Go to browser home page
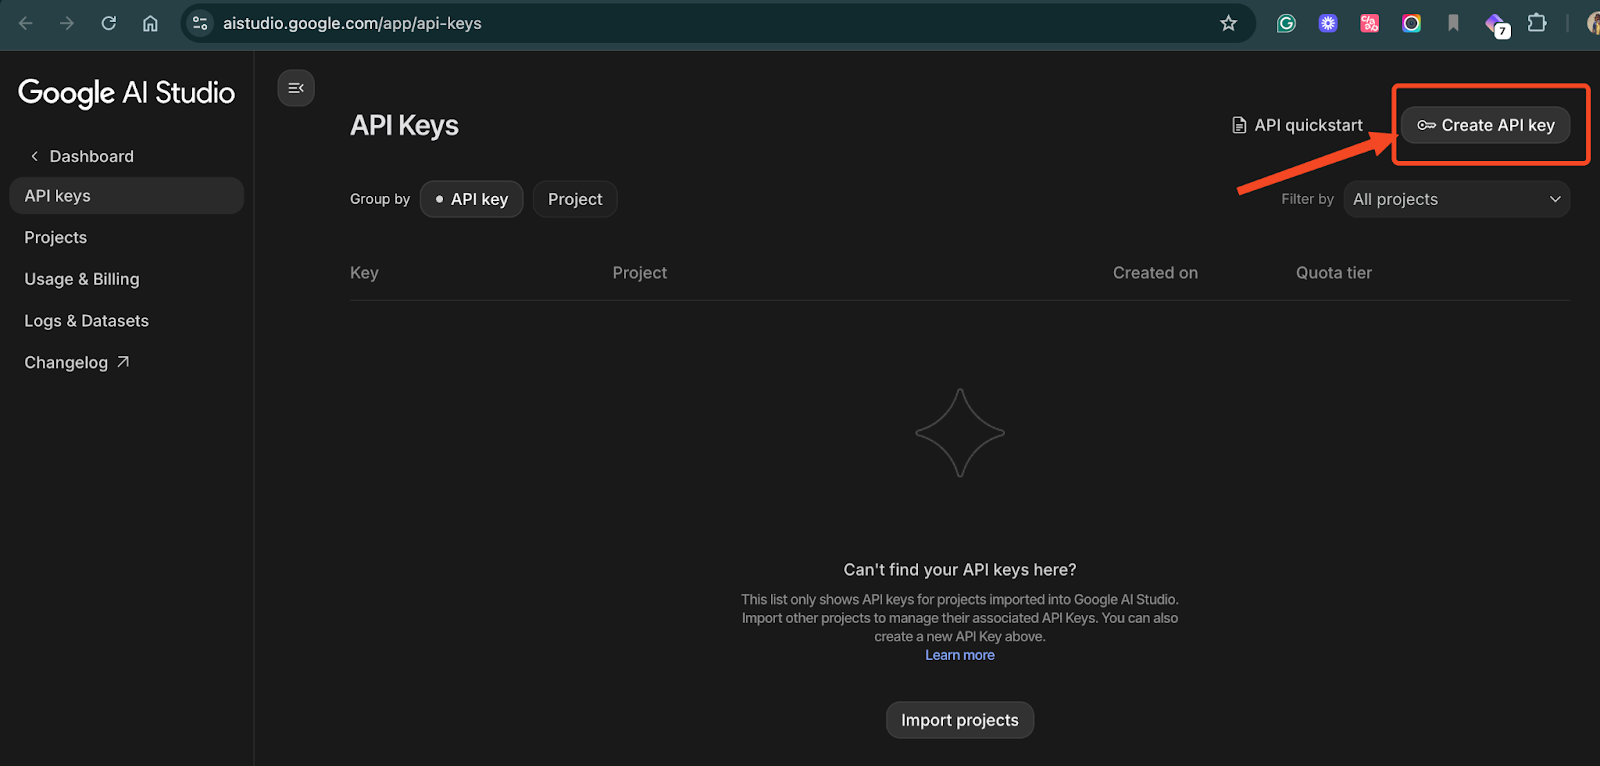This screenshot has width=1600, height=766. 150,23
